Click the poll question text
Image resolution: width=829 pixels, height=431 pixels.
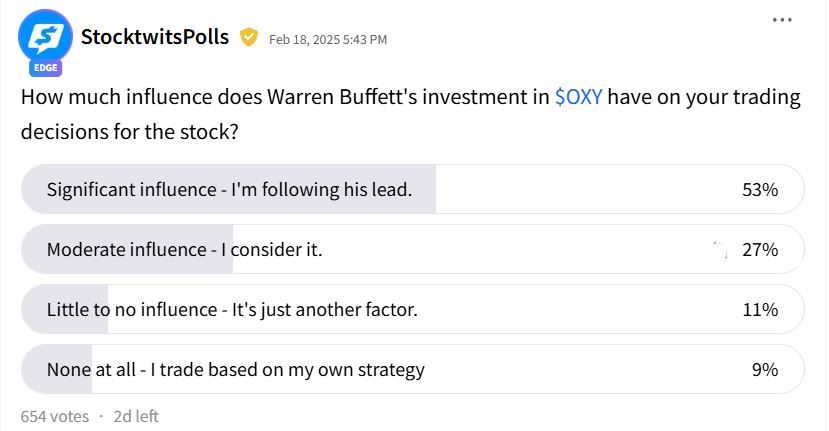(410, 114)
